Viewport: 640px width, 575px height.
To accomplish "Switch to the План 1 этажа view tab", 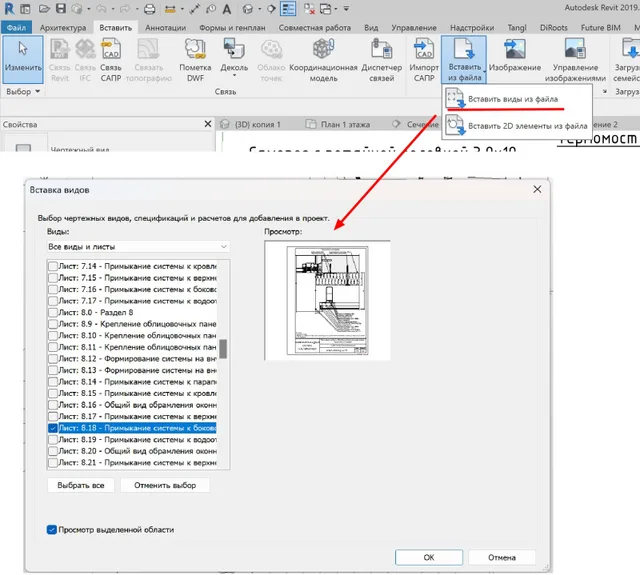I will click(x=338, y=124).
